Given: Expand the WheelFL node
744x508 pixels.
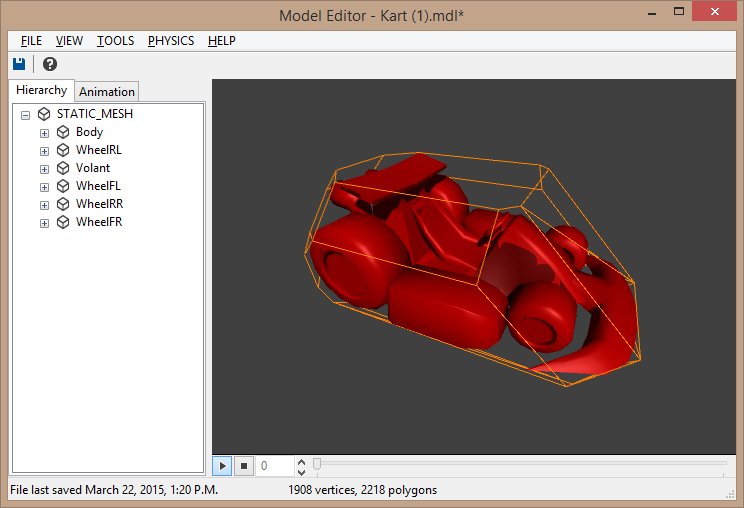Looking at the screenshot, I should [x=44, y=187].
